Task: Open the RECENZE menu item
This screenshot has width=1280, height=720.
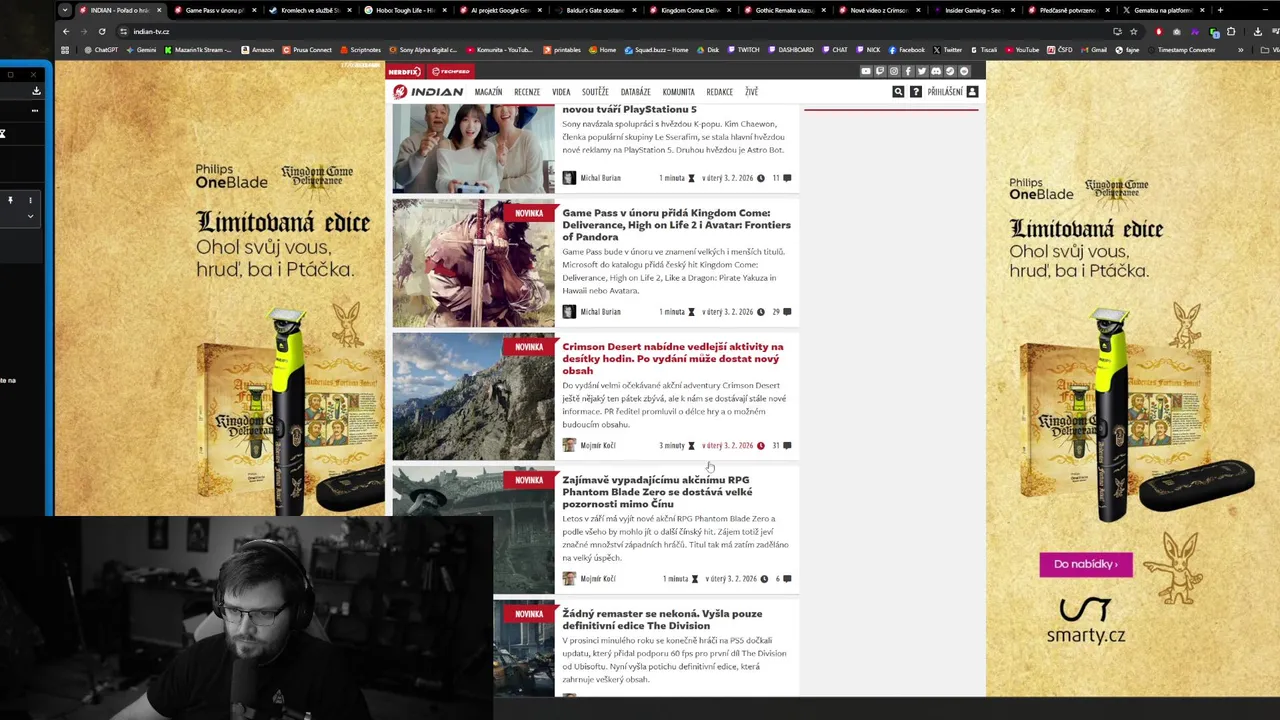Action: [x=527, y=92]
